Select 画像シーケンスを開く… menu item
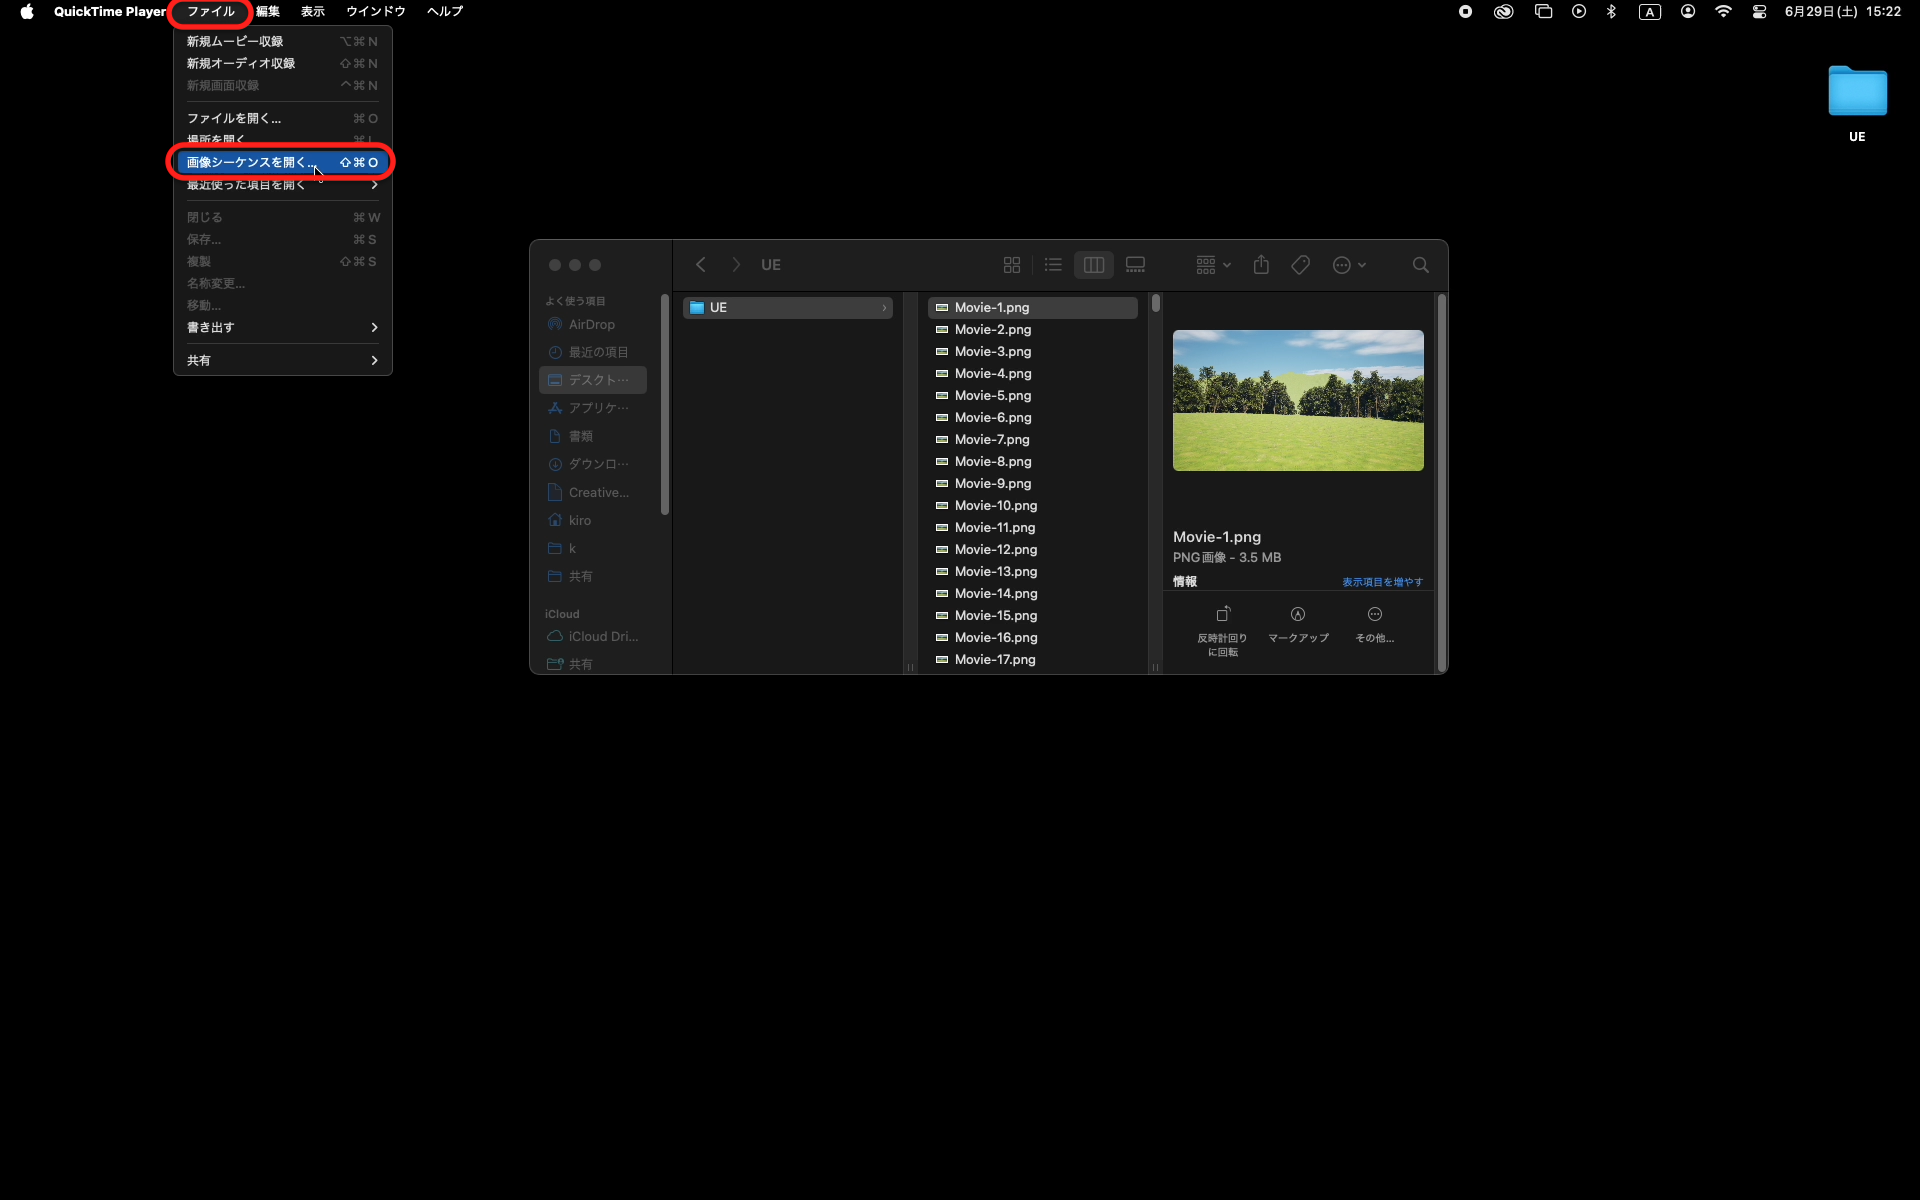This screenshot has width=1920, height=1200. coord(282,162)
